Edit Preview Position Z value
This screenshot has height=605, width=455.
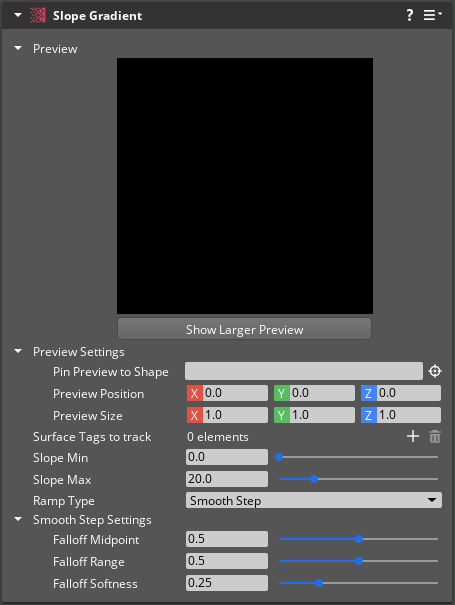409,393
